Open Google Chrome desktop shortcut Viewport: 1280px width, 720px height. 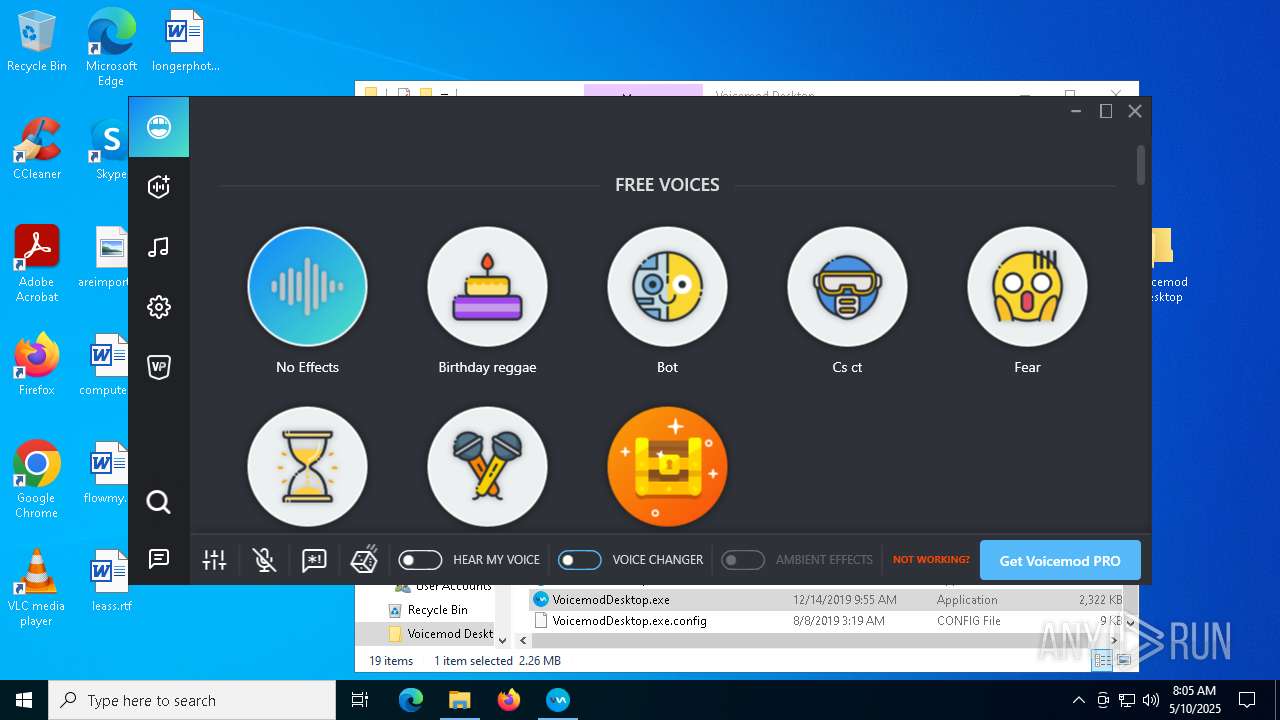pyautogui.click(x=37, y=480)
